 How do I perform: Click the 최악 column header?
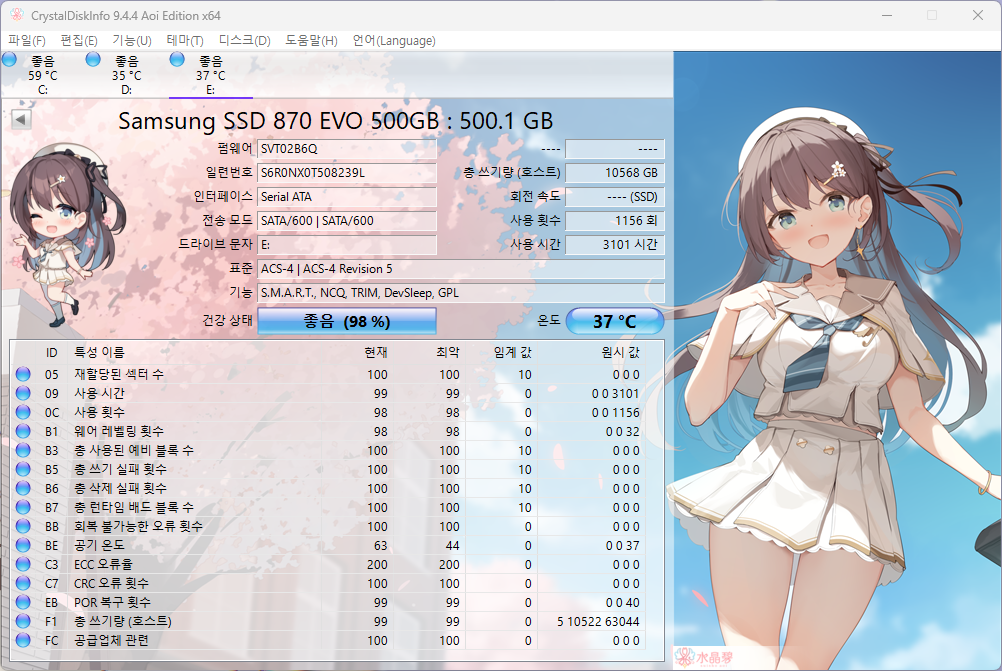point(448,352)
